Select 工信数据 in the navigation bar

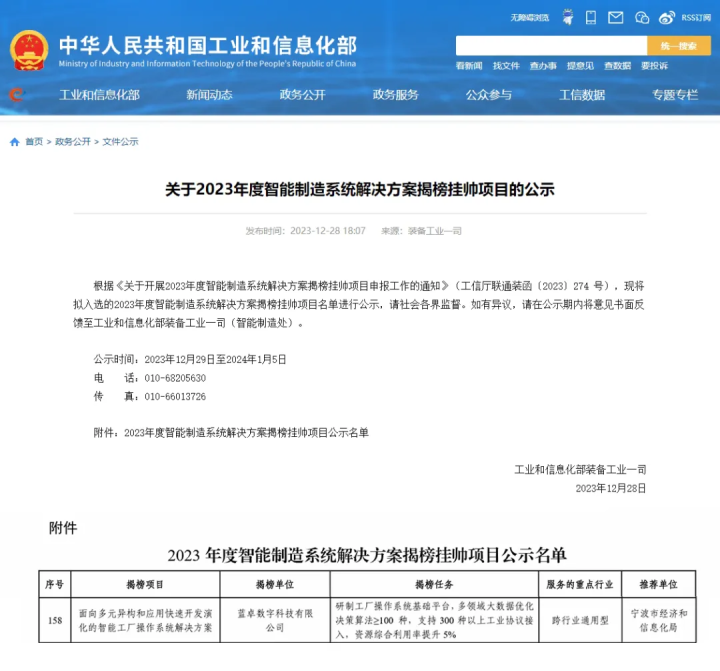pyautogui.click(x=582, y=95)
